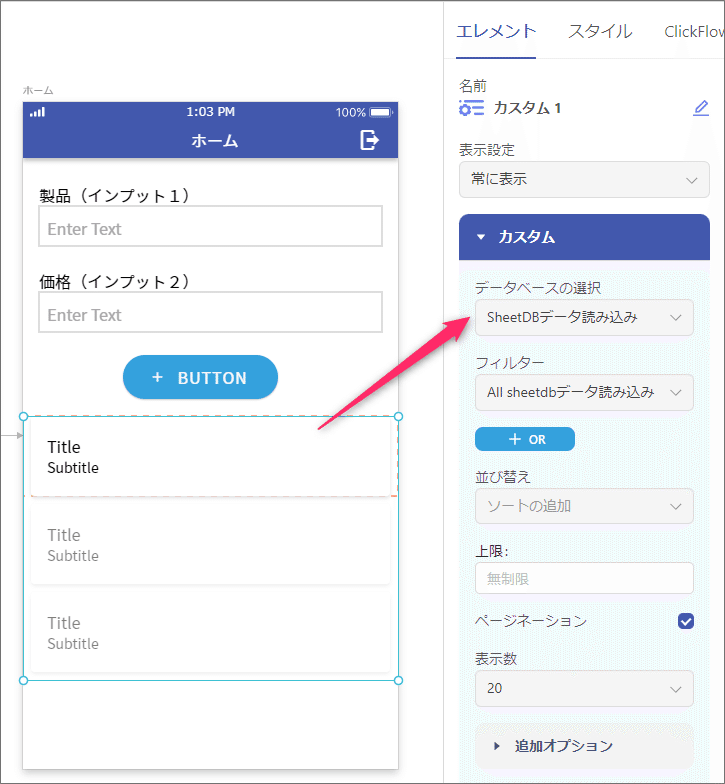Open the データベースの選択 dropdown
Screen dimensions: 725x784
pyautogui.click(x=584, y=318)
